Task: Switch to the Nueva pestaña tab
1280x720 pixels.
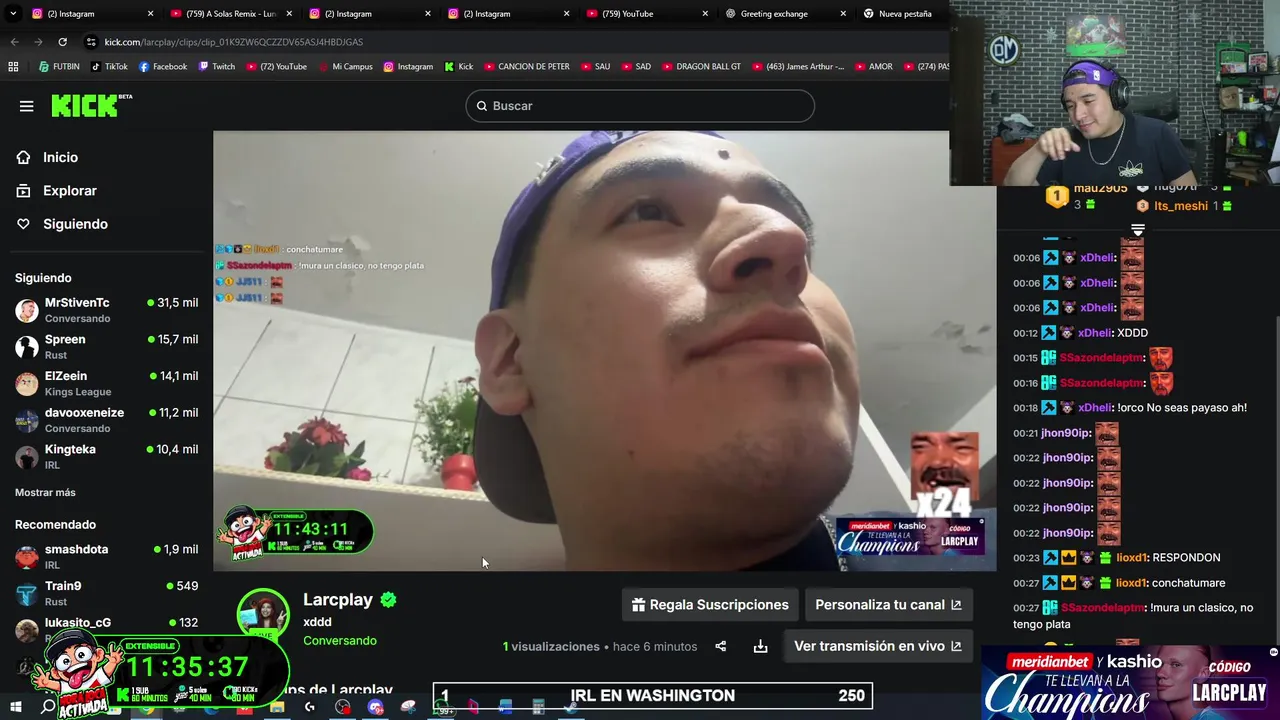Action: point(900,14)
